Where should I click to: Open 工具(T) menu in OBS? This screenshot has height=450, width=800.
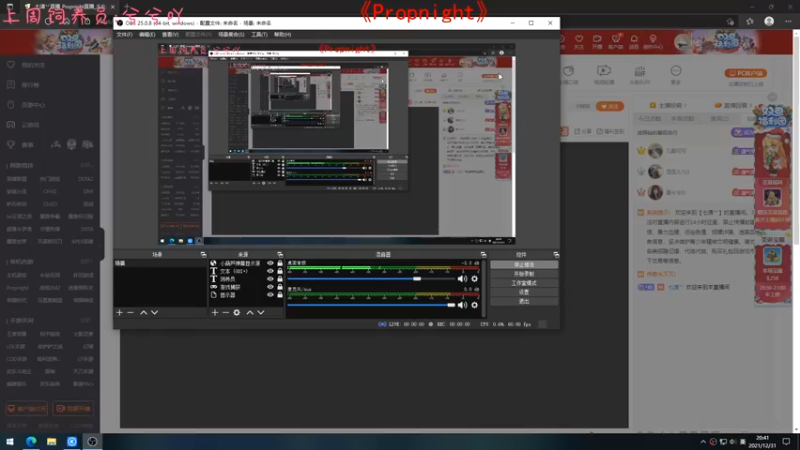point(259,35)
